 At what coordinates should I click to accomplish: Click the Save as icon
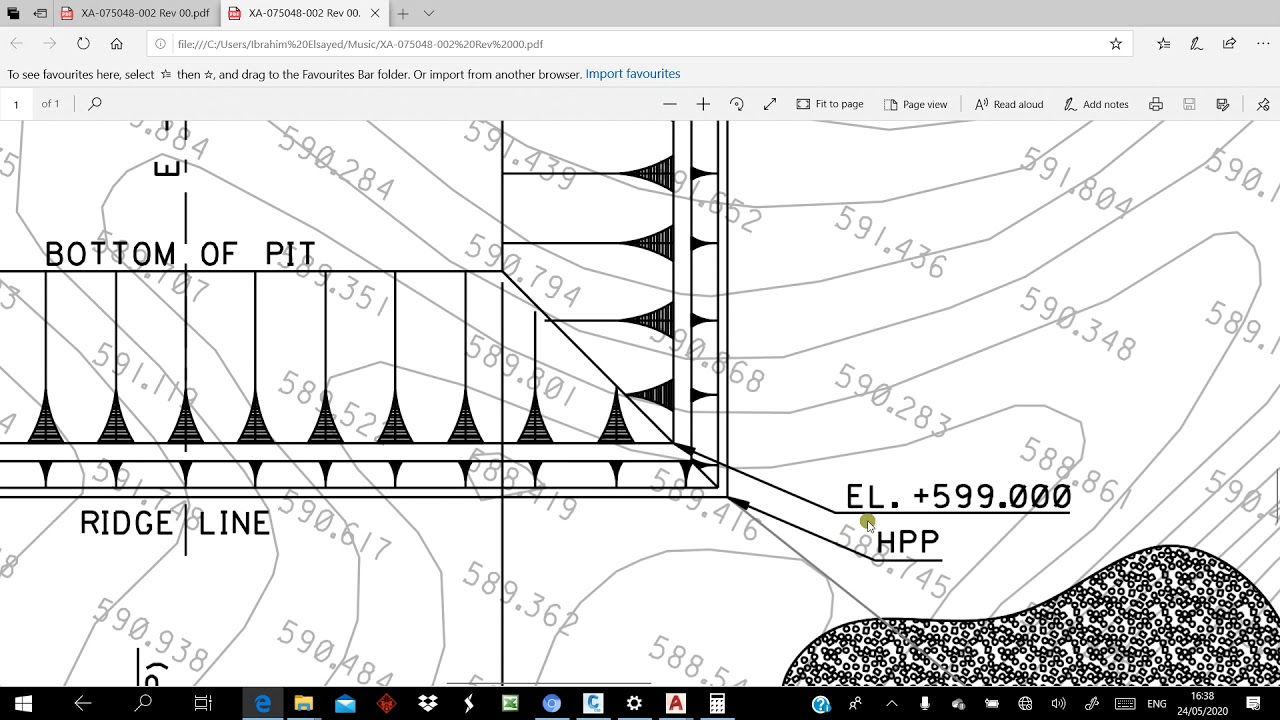tap(1222, 104)
